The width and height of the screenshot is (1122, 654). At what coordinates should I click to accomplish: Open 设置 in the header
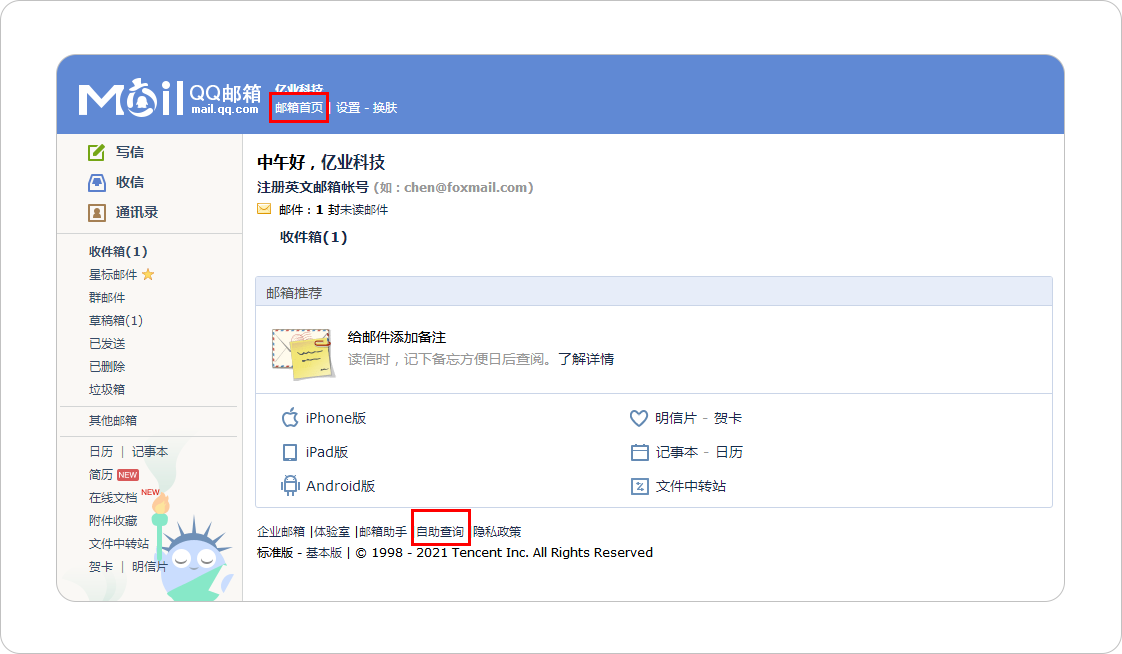tap(348, 107)
